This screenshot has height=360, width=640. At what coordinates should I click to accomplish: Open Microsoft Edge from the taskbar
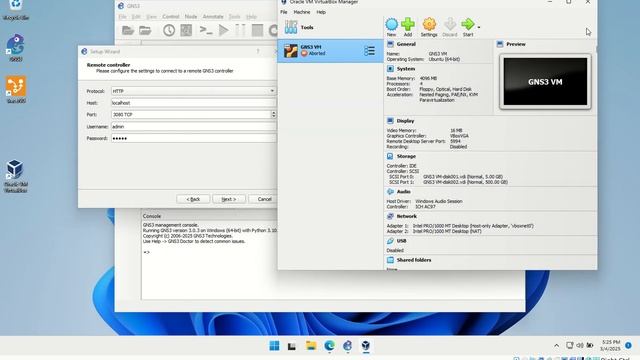tap(329, 346)
